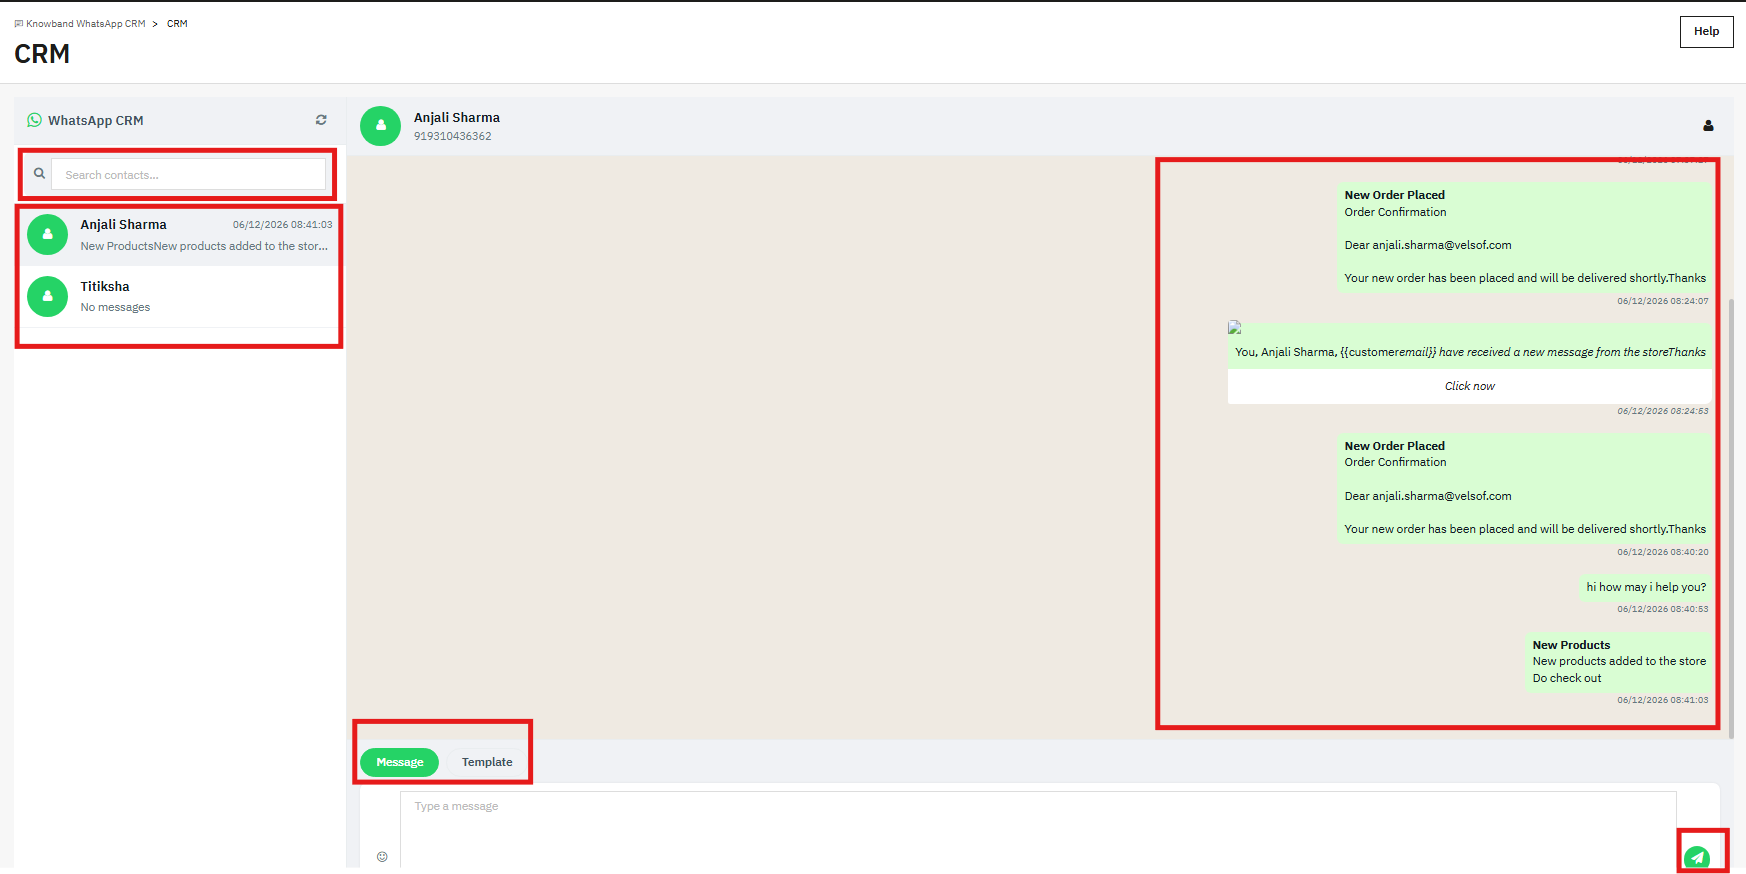Focus the Type a message box

1038,829
